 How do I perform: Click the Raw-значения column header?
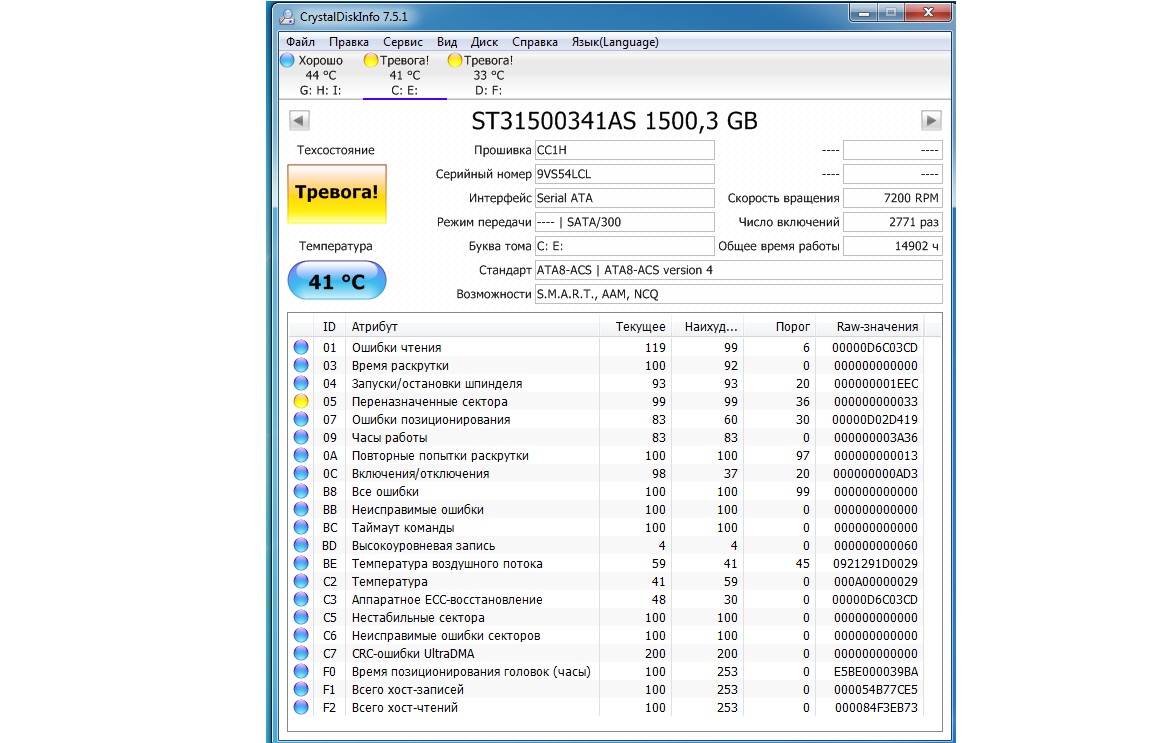click(x=869, y=326)
